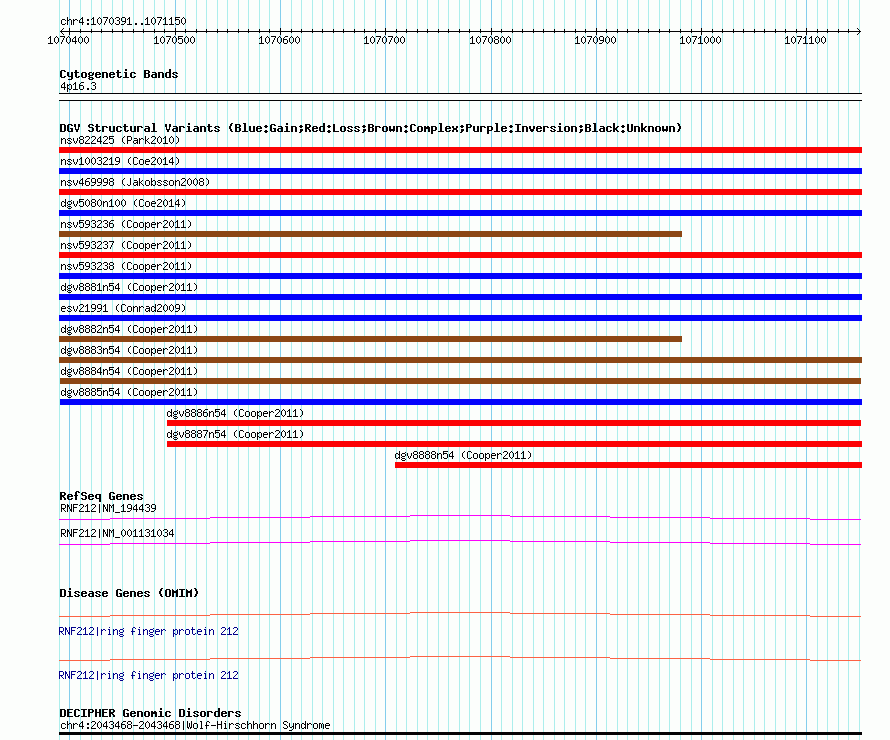This screenshot has width=890, height=740.
Task: Click the blue nsv593238 Cooper2011 bar
Action: 460,276
